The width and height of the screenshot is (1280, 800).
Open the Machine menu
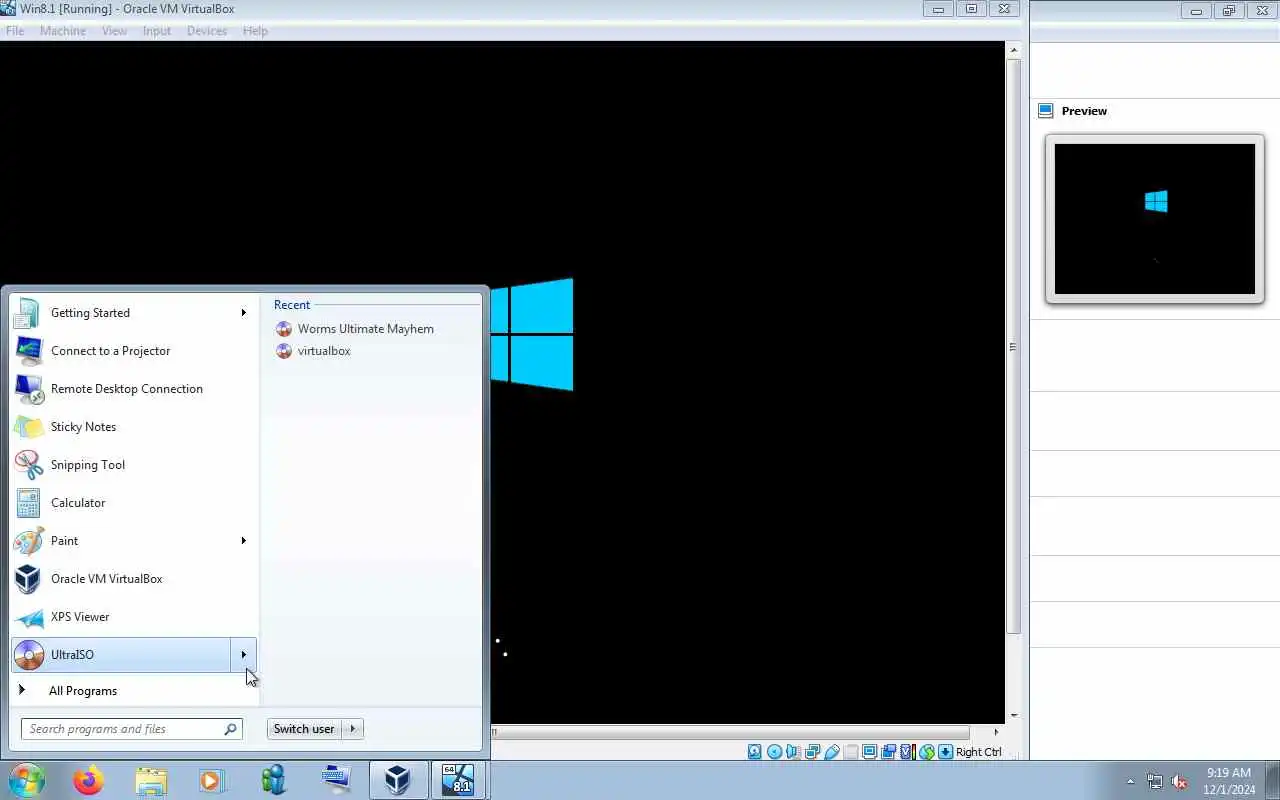tap(63, 31)
